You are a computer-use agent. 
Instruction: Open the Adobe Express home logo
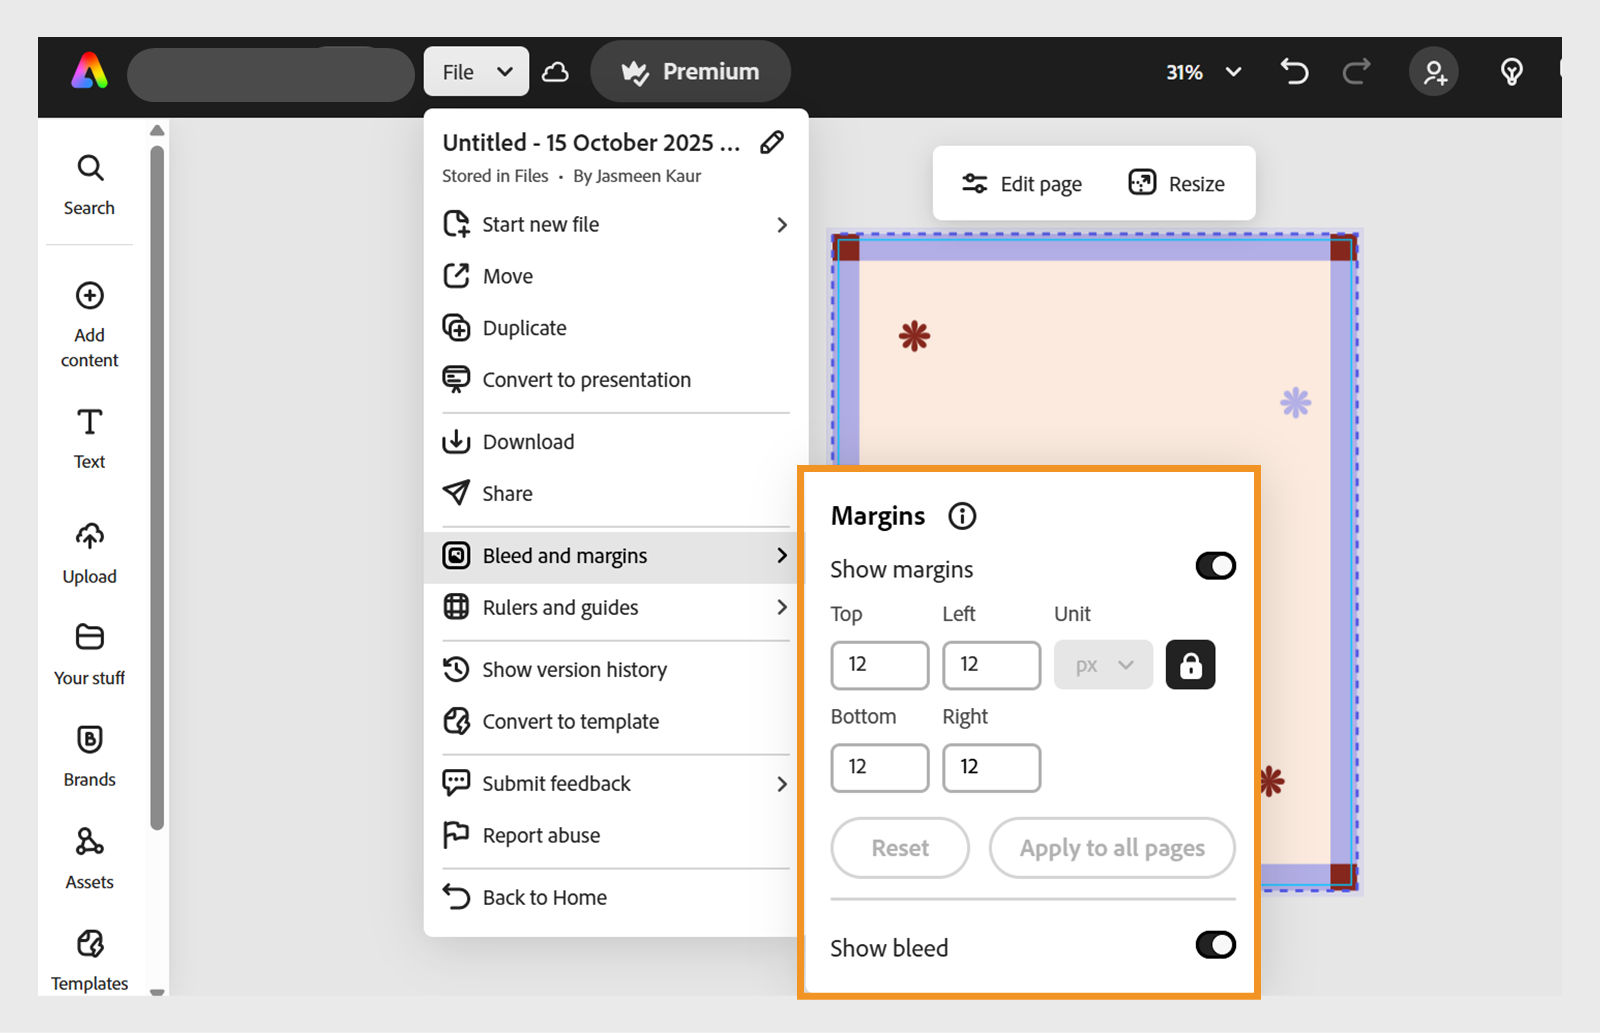tap(91, 71)
